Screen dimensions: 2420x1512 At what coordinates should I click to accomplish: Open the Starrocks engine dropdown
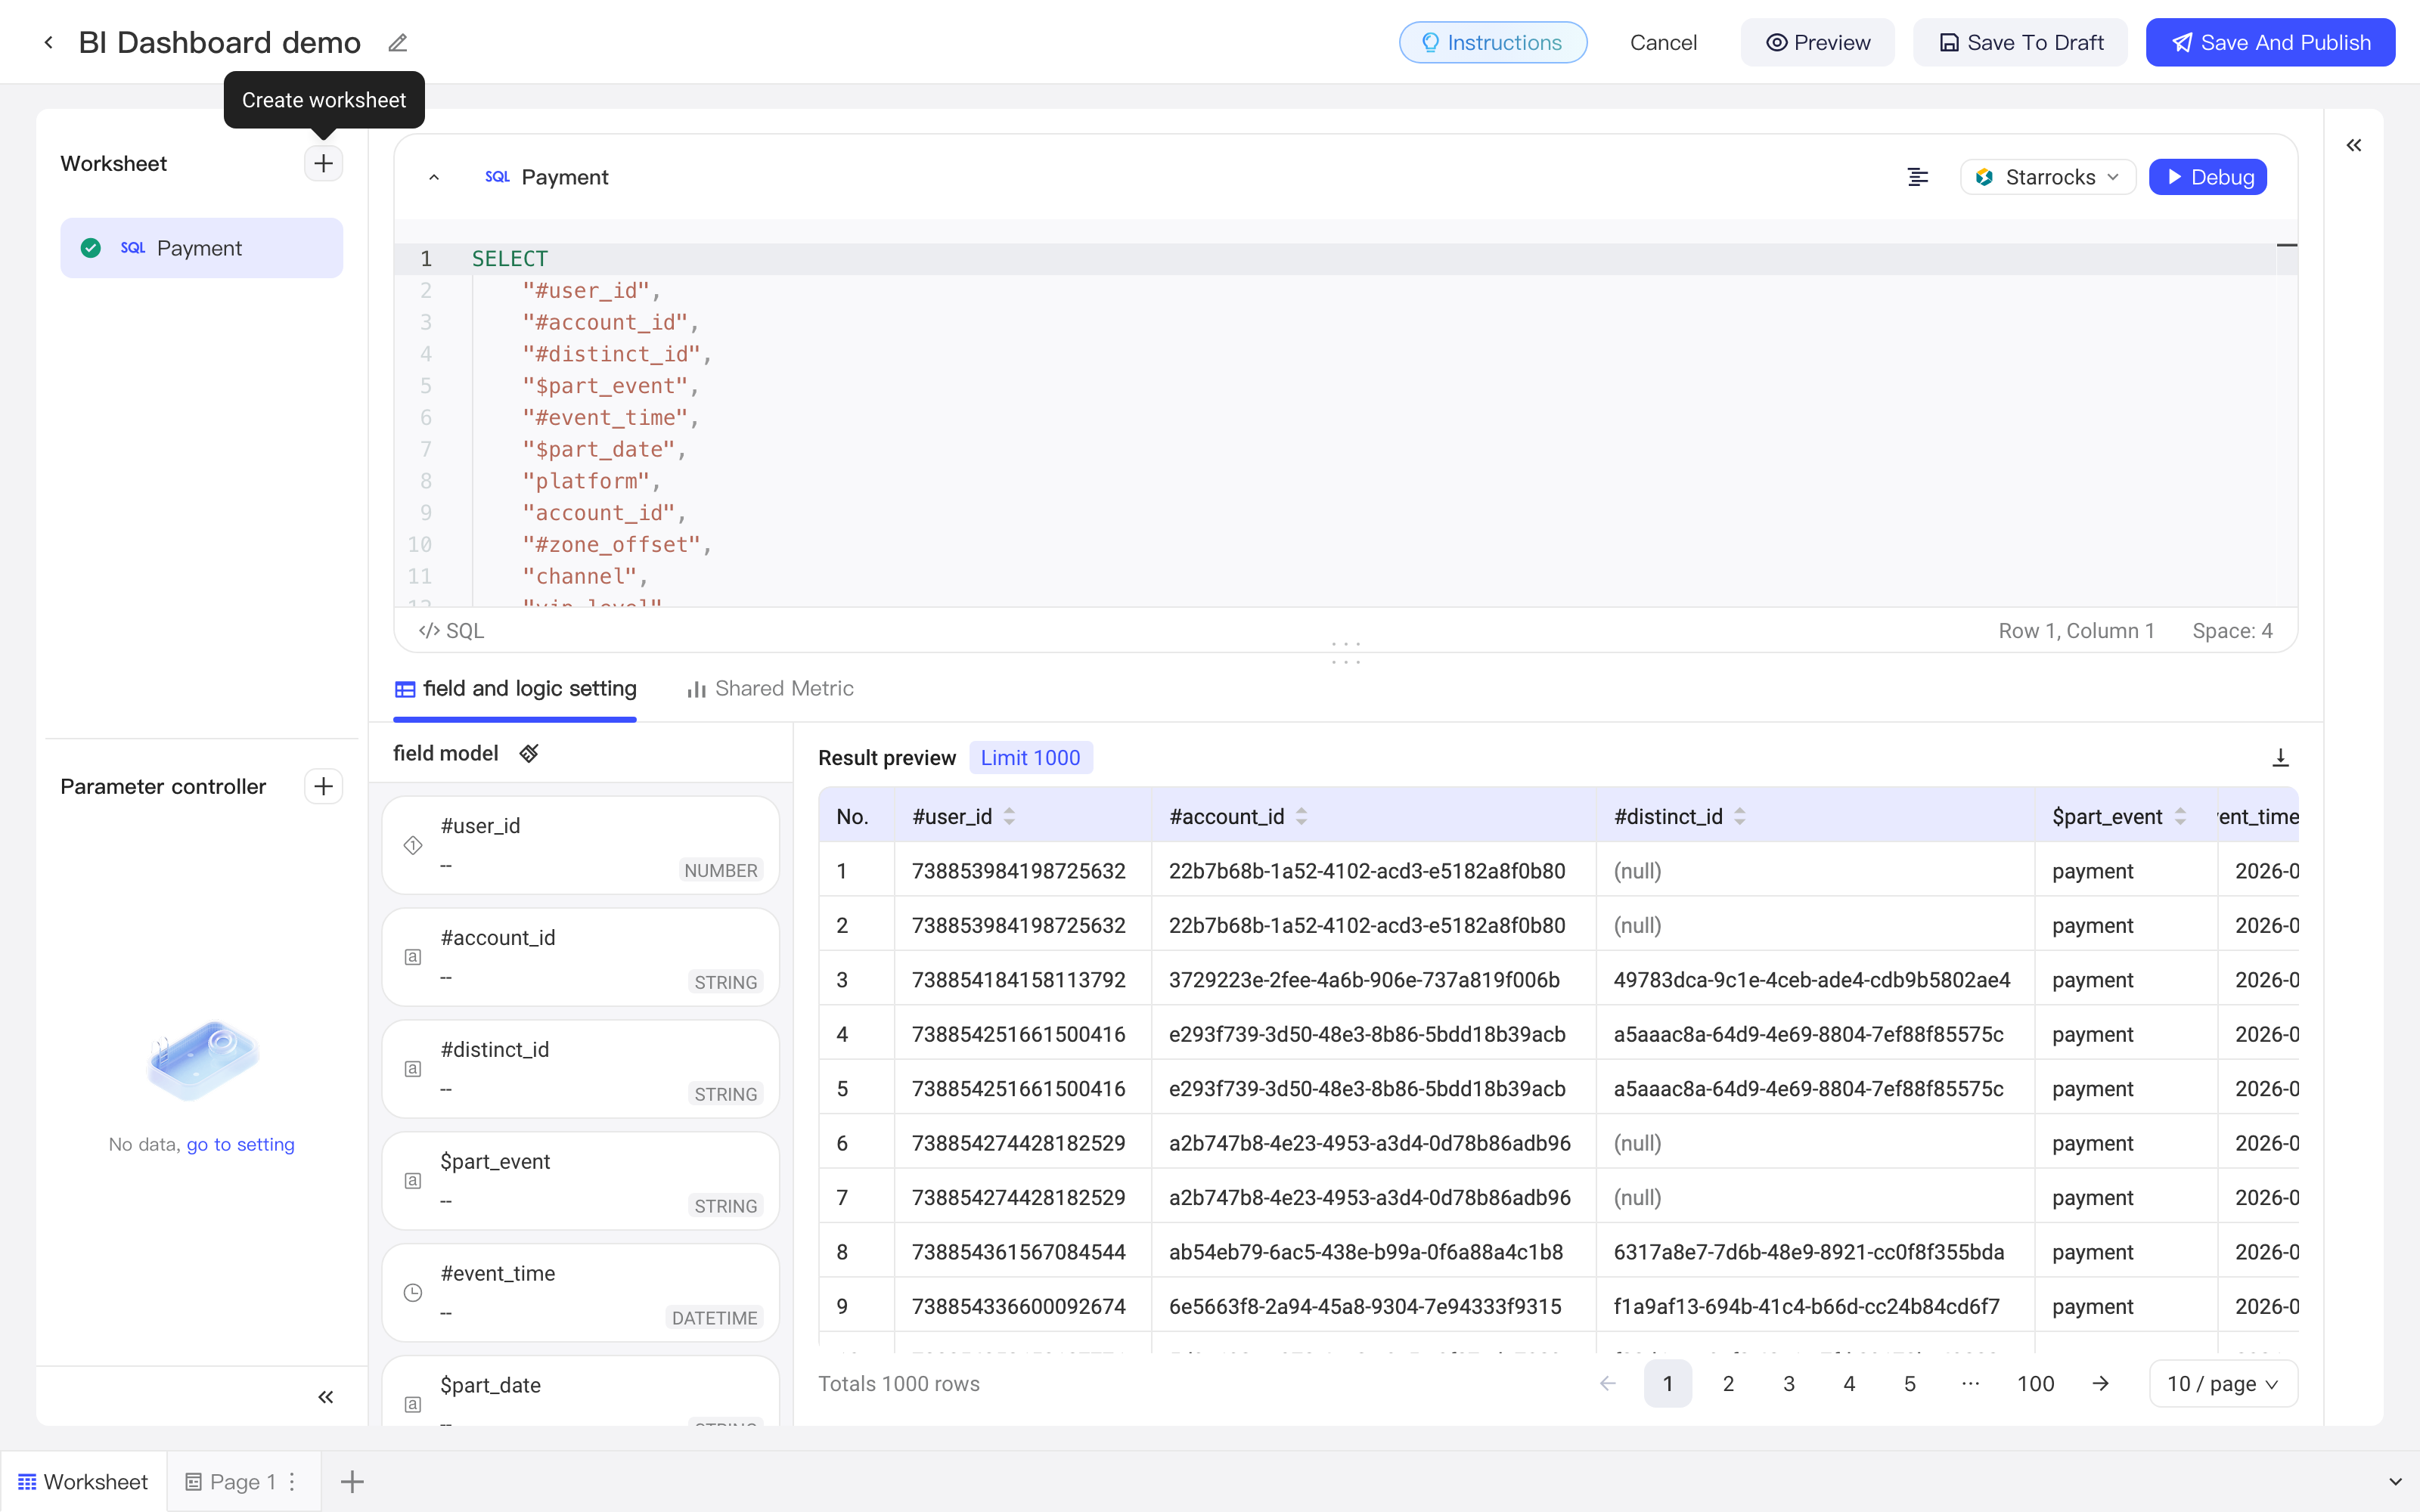2048,177
